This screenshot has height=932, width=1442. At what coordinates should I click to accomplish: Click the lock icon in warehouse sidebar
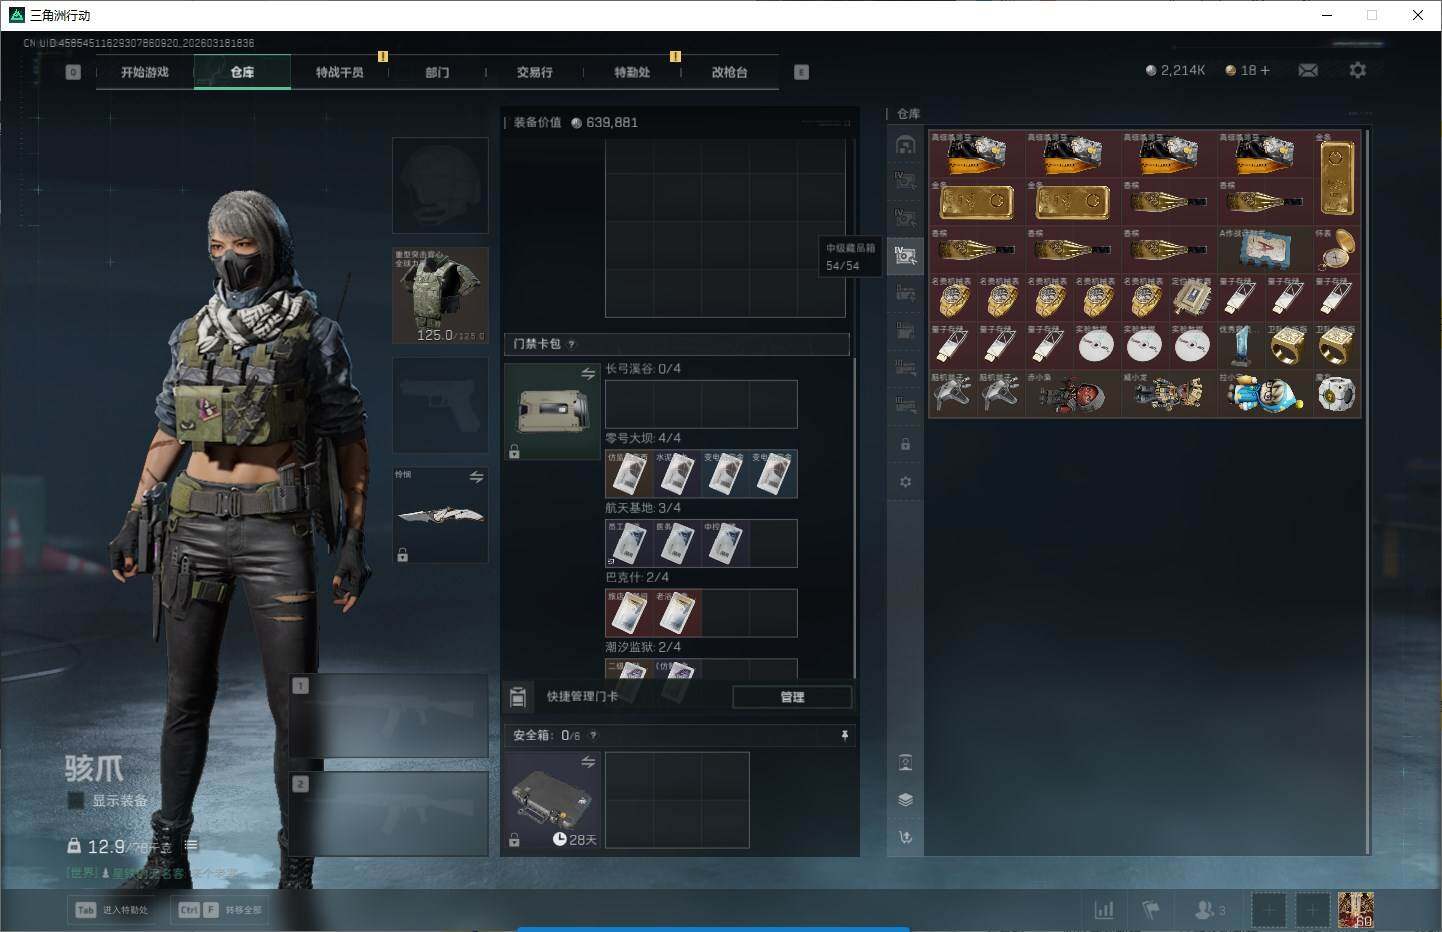click(x=906, y=444)
